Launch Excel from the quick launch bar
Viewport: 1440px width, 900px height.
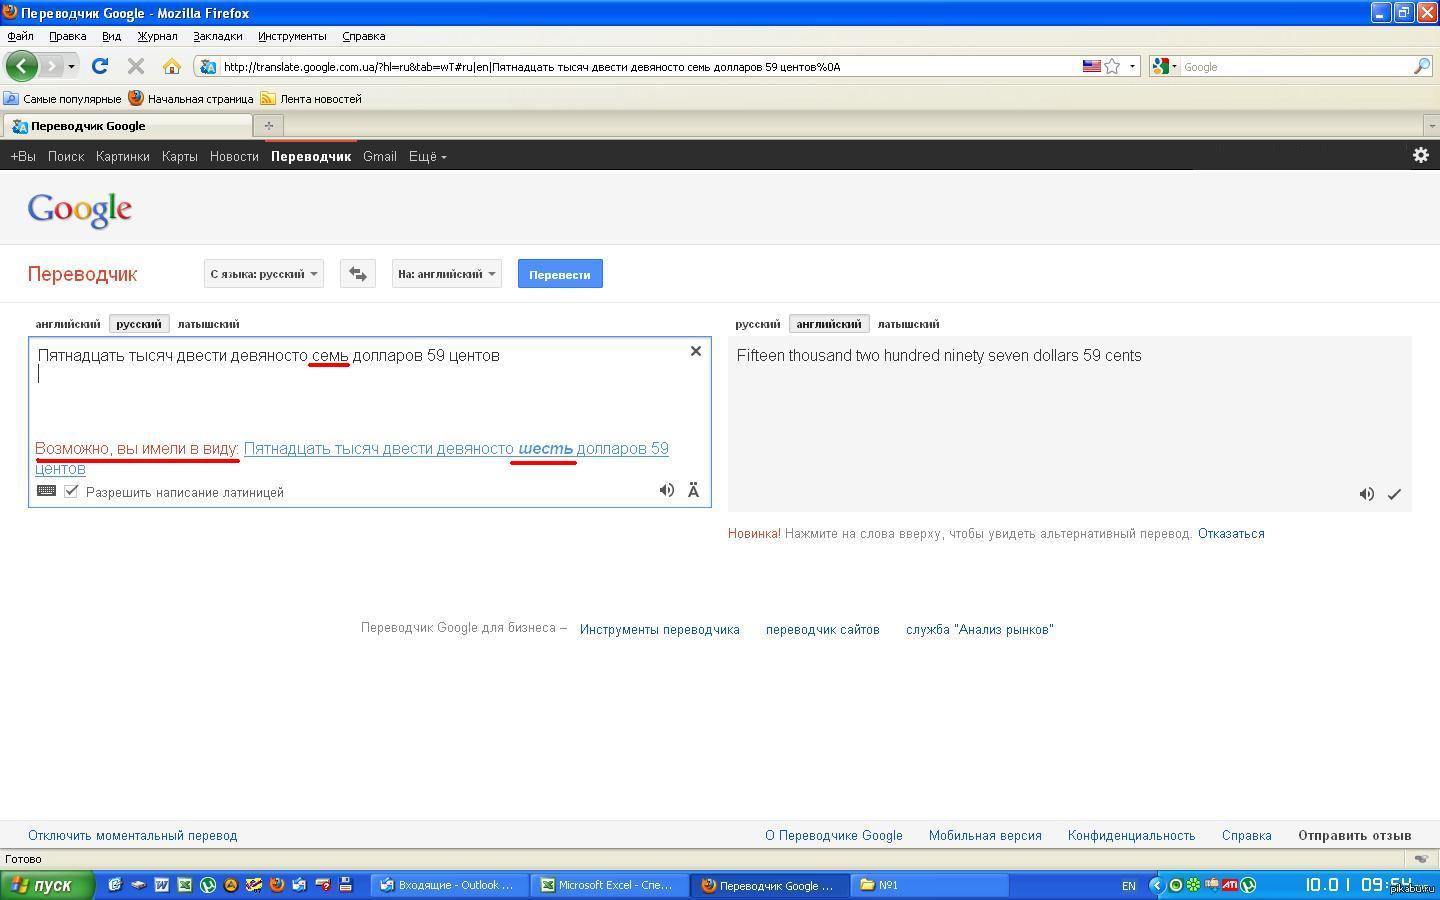coord(185,885)
